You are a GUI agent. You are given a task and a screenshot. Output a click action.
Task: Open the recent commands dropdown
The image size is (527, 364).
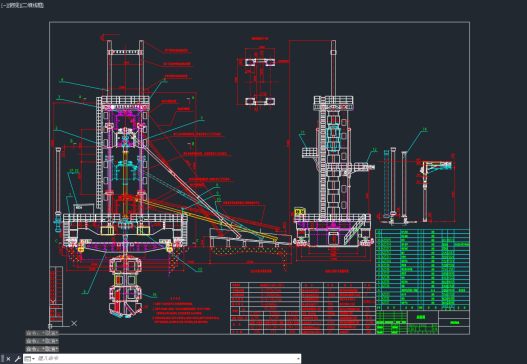coord(29,359)
